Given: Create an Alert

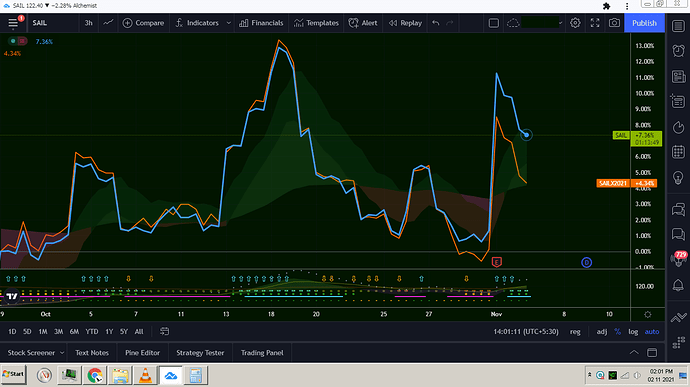Looking at the screenshot, I should [x=363, y=23].
